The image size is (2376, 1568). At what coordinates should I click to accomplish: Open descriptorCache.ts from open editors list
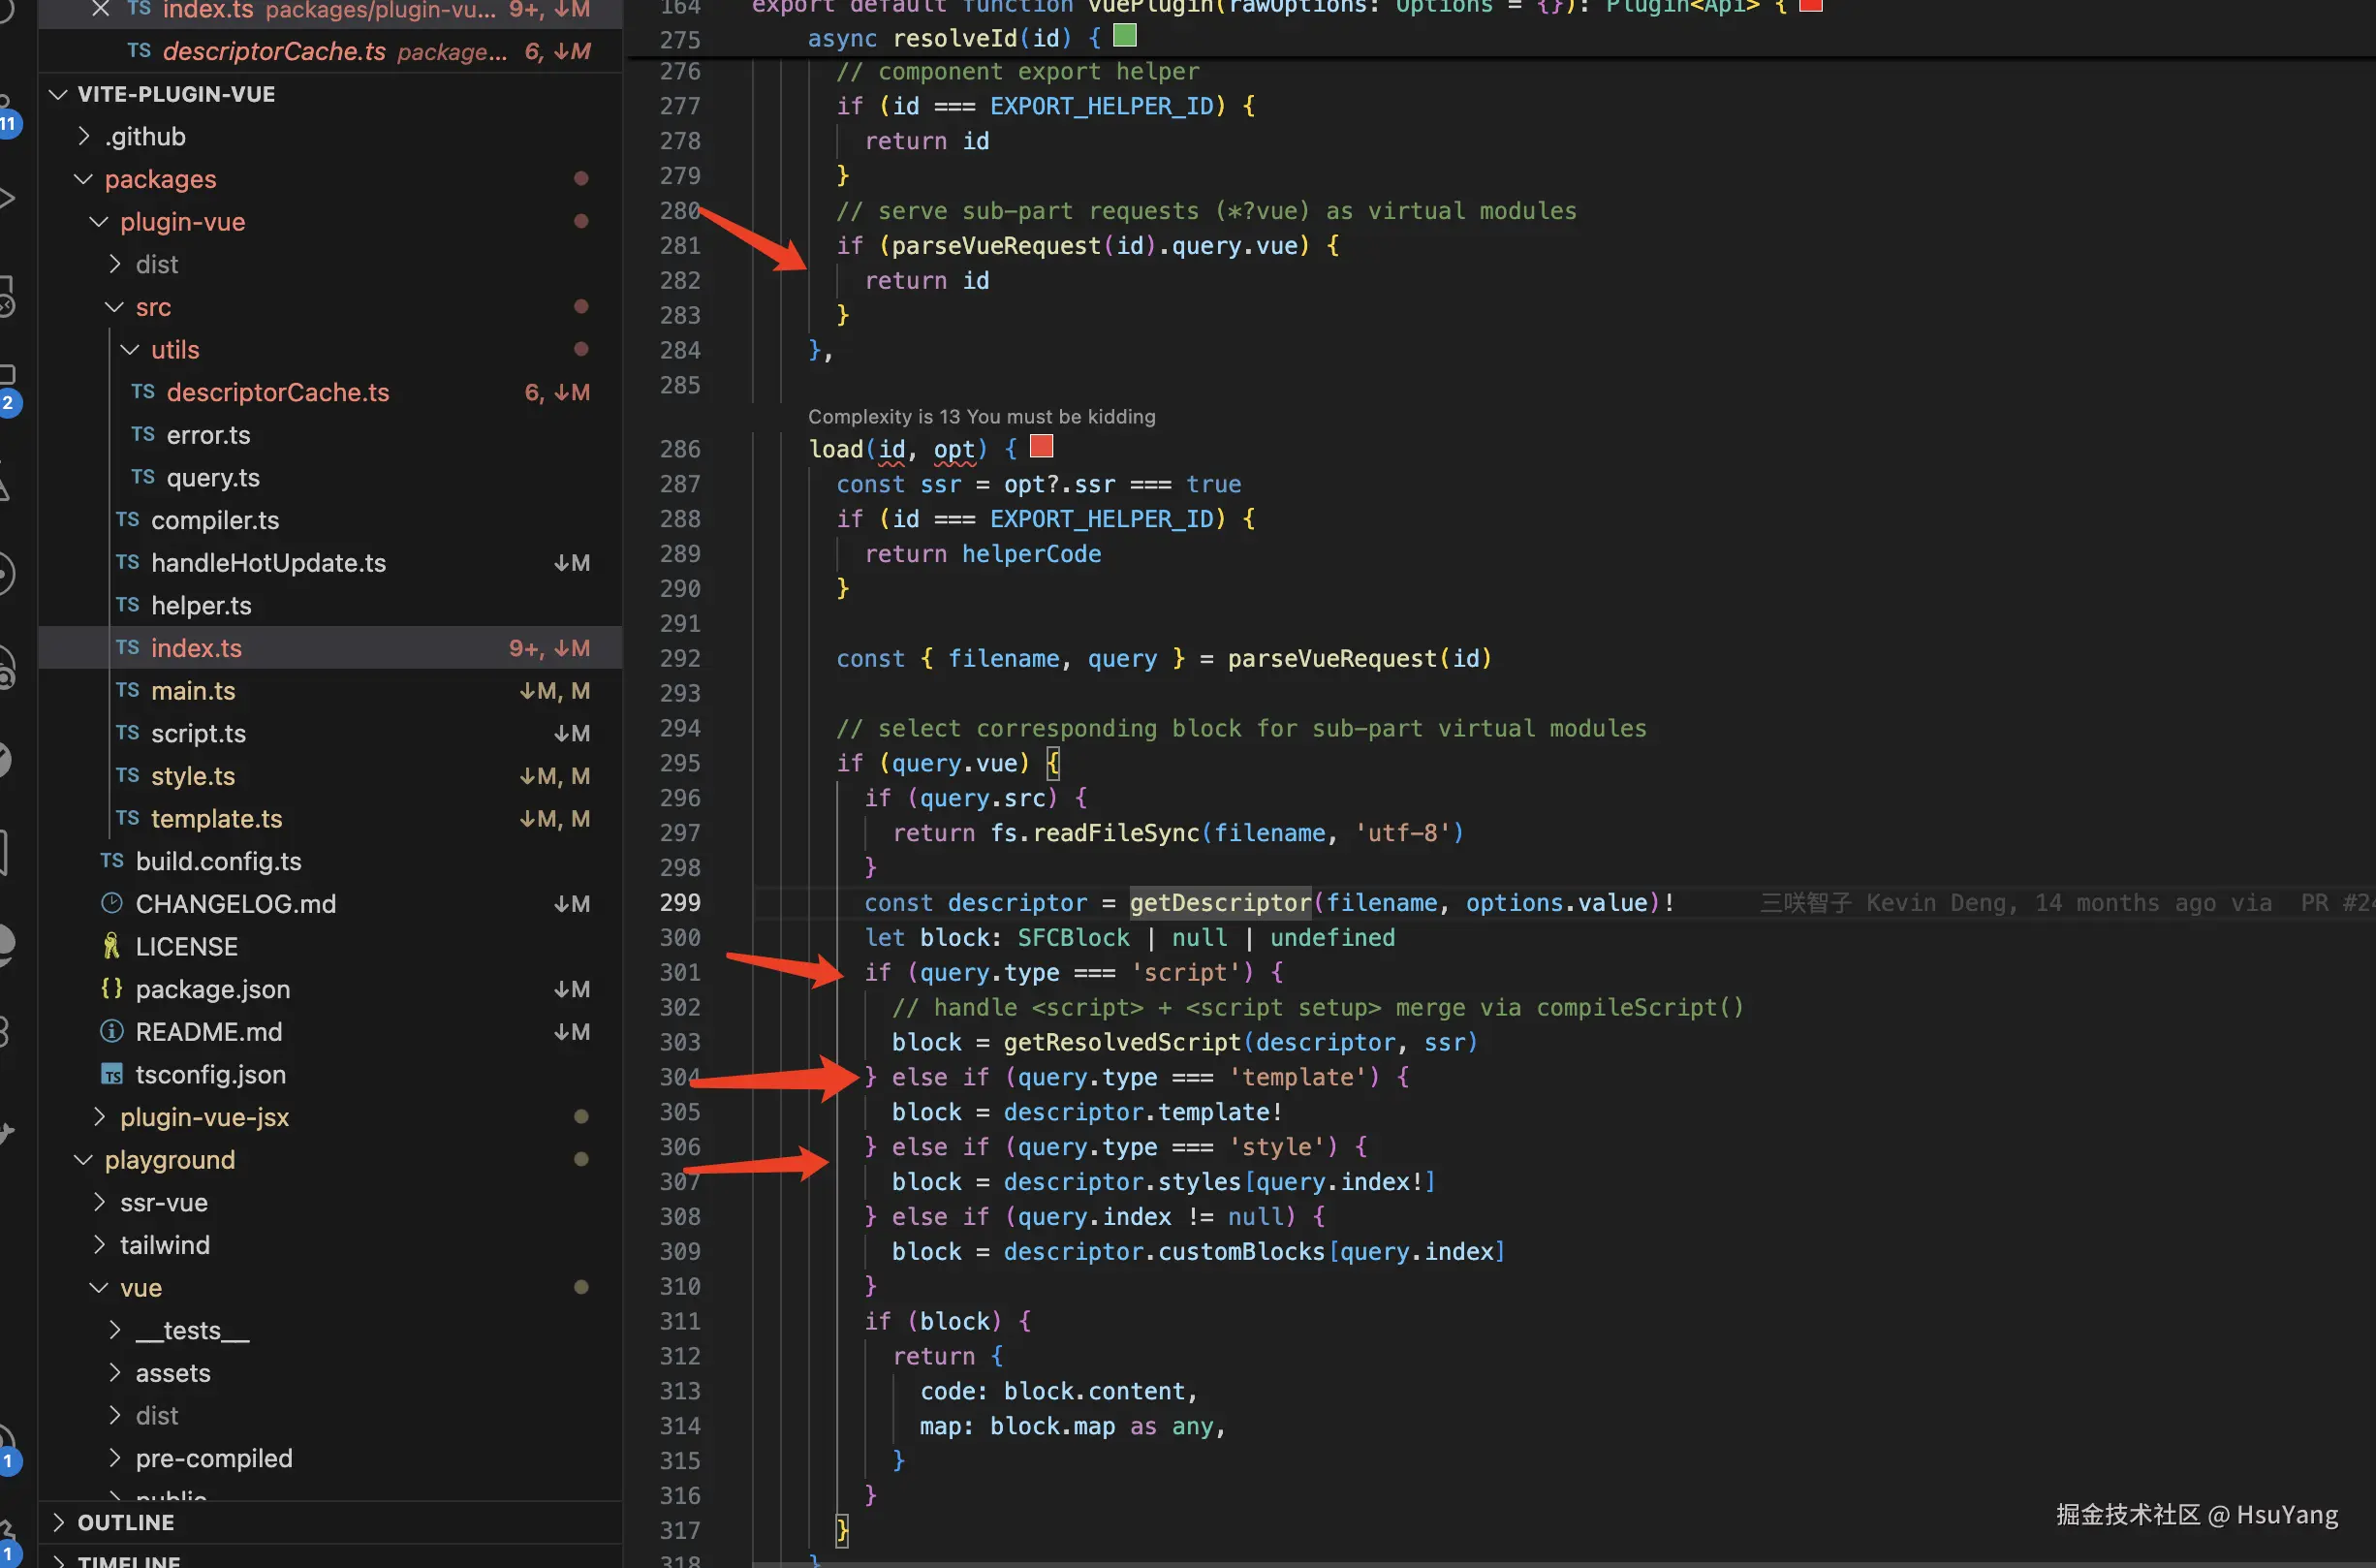[273, 51]
